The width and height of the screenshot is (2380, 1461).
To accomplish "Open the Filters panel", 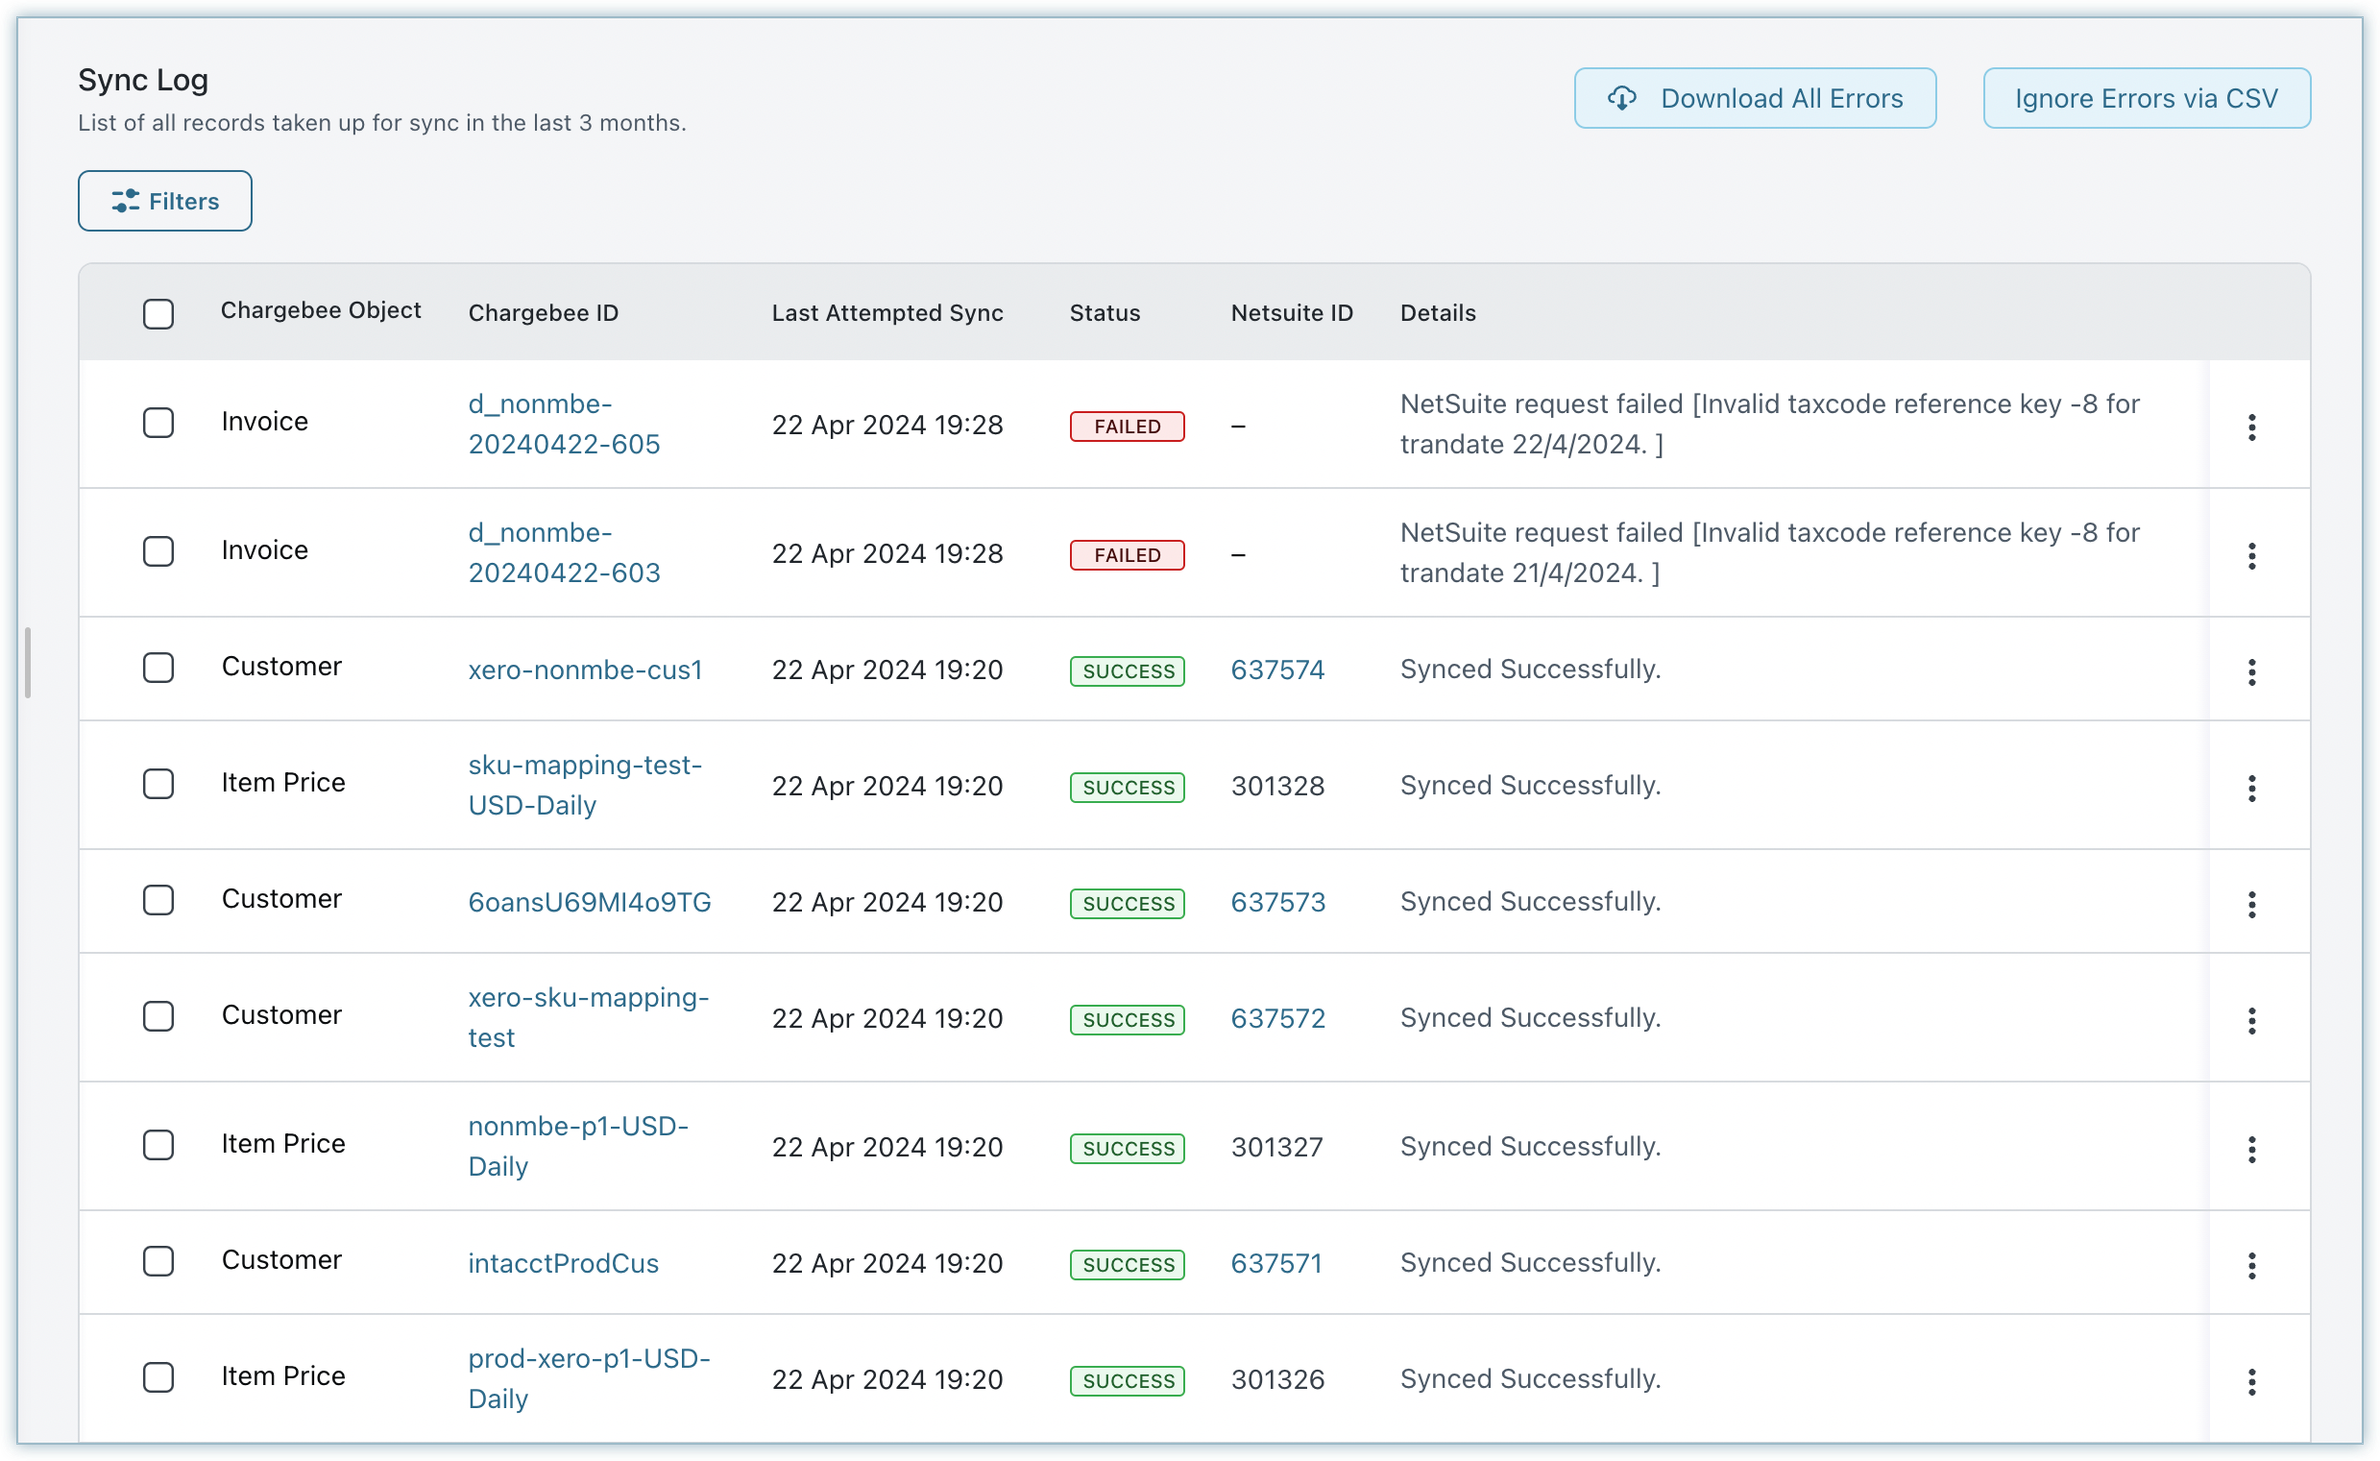I will pyautogui.click(x=165, y=201).
